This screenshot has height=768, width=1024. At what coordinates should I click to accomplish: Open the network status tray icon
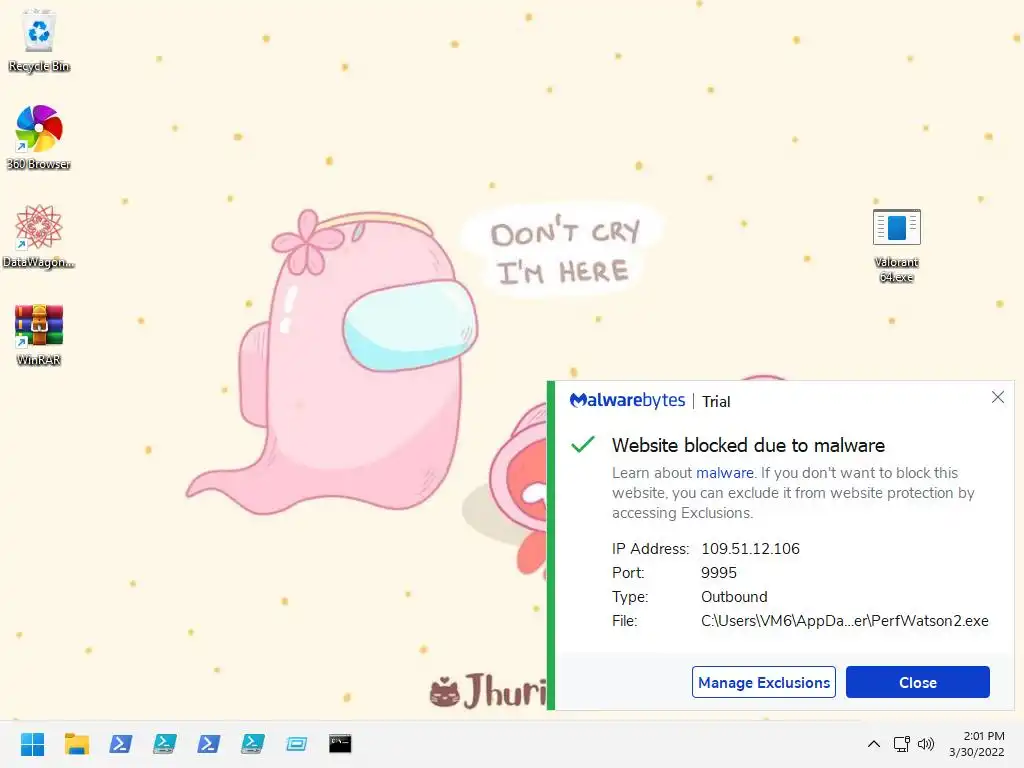pos(901,744)
